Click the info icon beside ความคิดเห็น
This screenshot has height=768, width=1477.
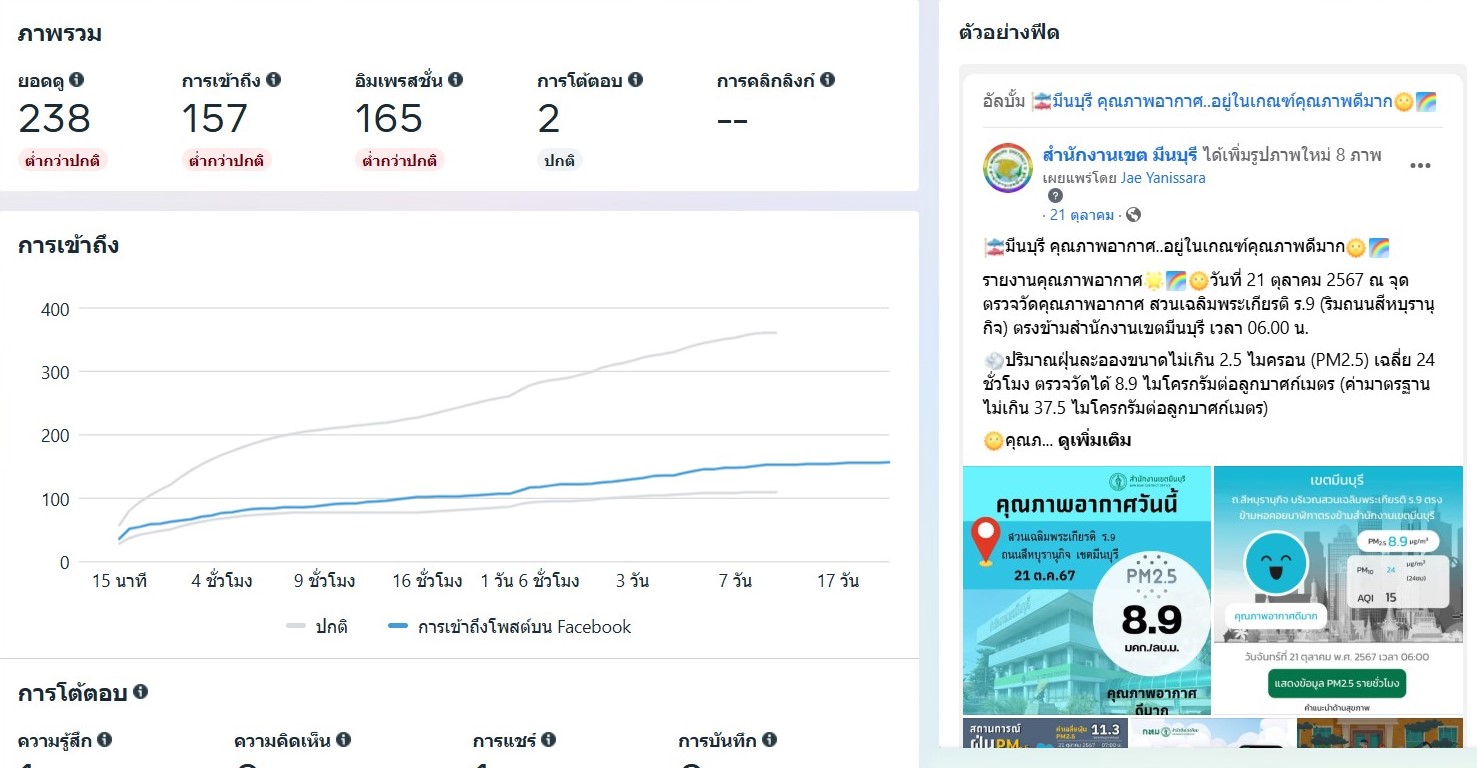click(343, 740)
